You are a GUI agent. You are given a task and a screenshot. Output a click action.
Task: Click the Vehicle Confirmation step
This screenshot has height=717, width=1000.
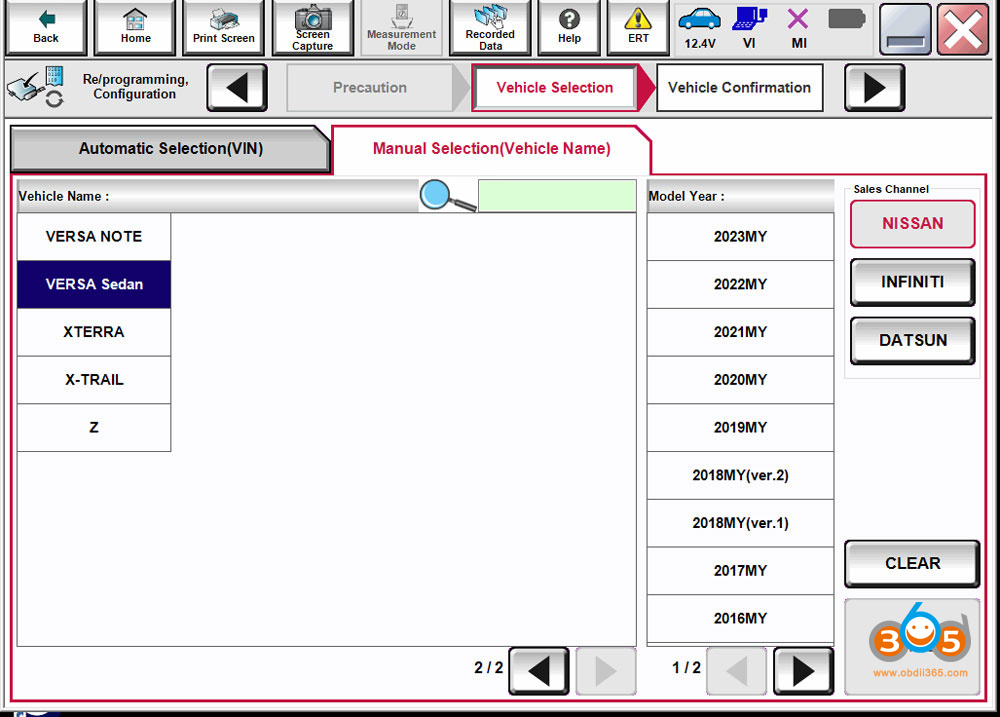pos(739,87)
